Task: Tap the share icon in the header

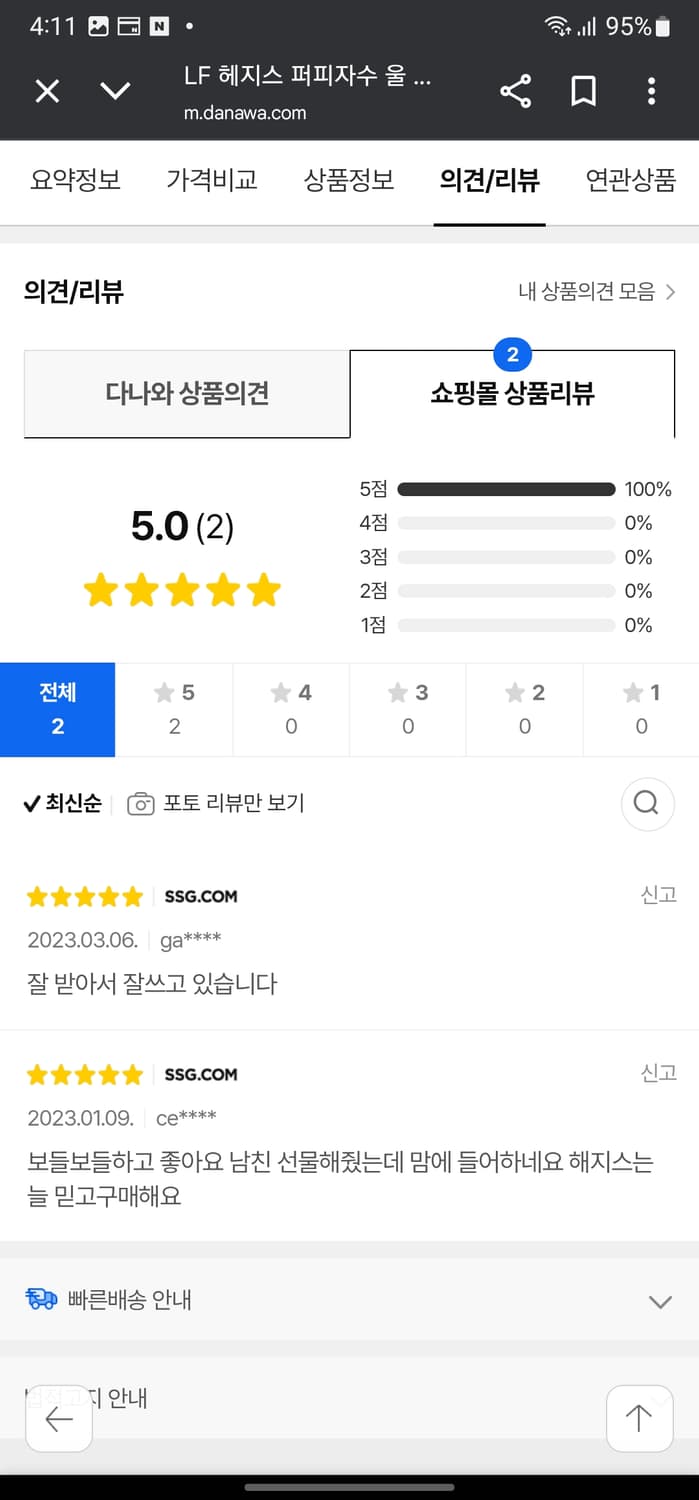Action: pos(514,90)
